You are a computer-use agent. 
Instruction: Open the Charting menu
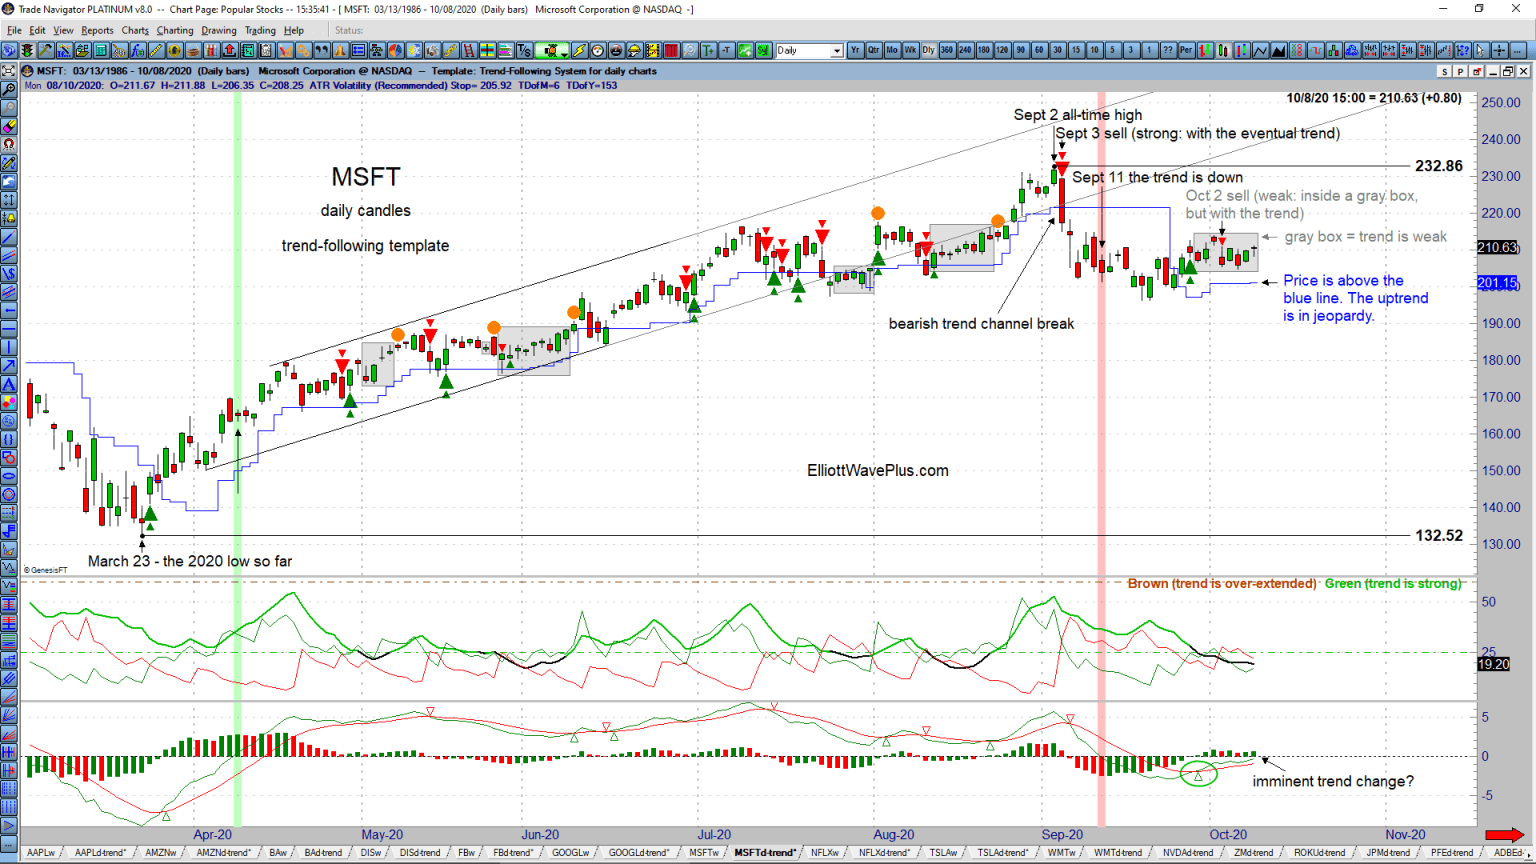175,30
